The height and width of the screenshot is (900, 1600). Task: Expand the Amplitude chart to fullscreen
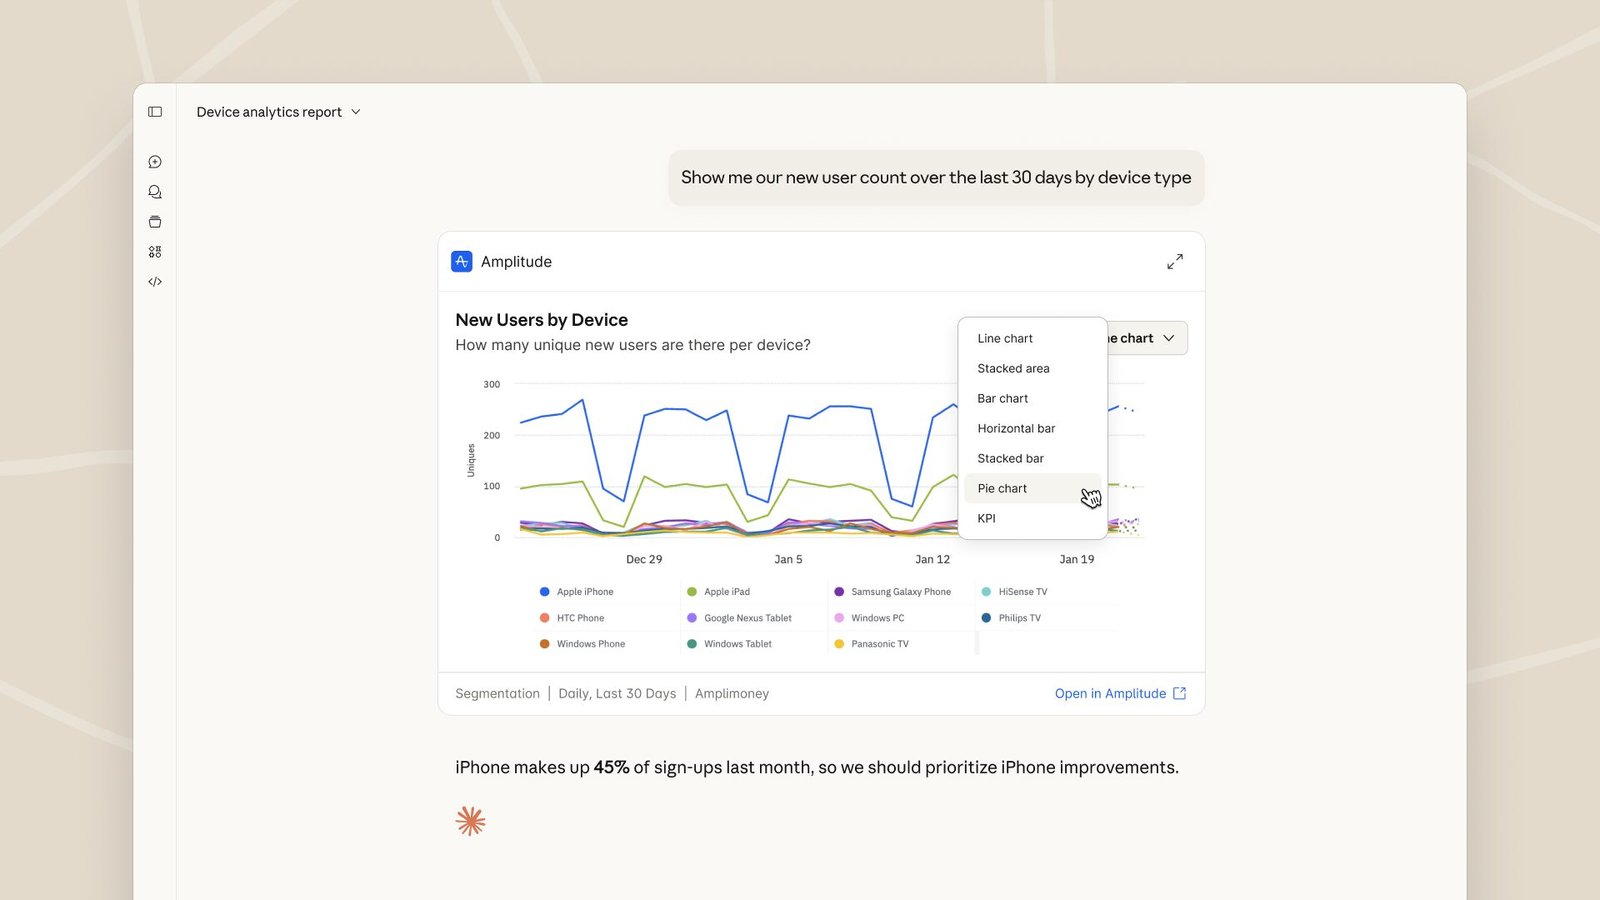1175,261
